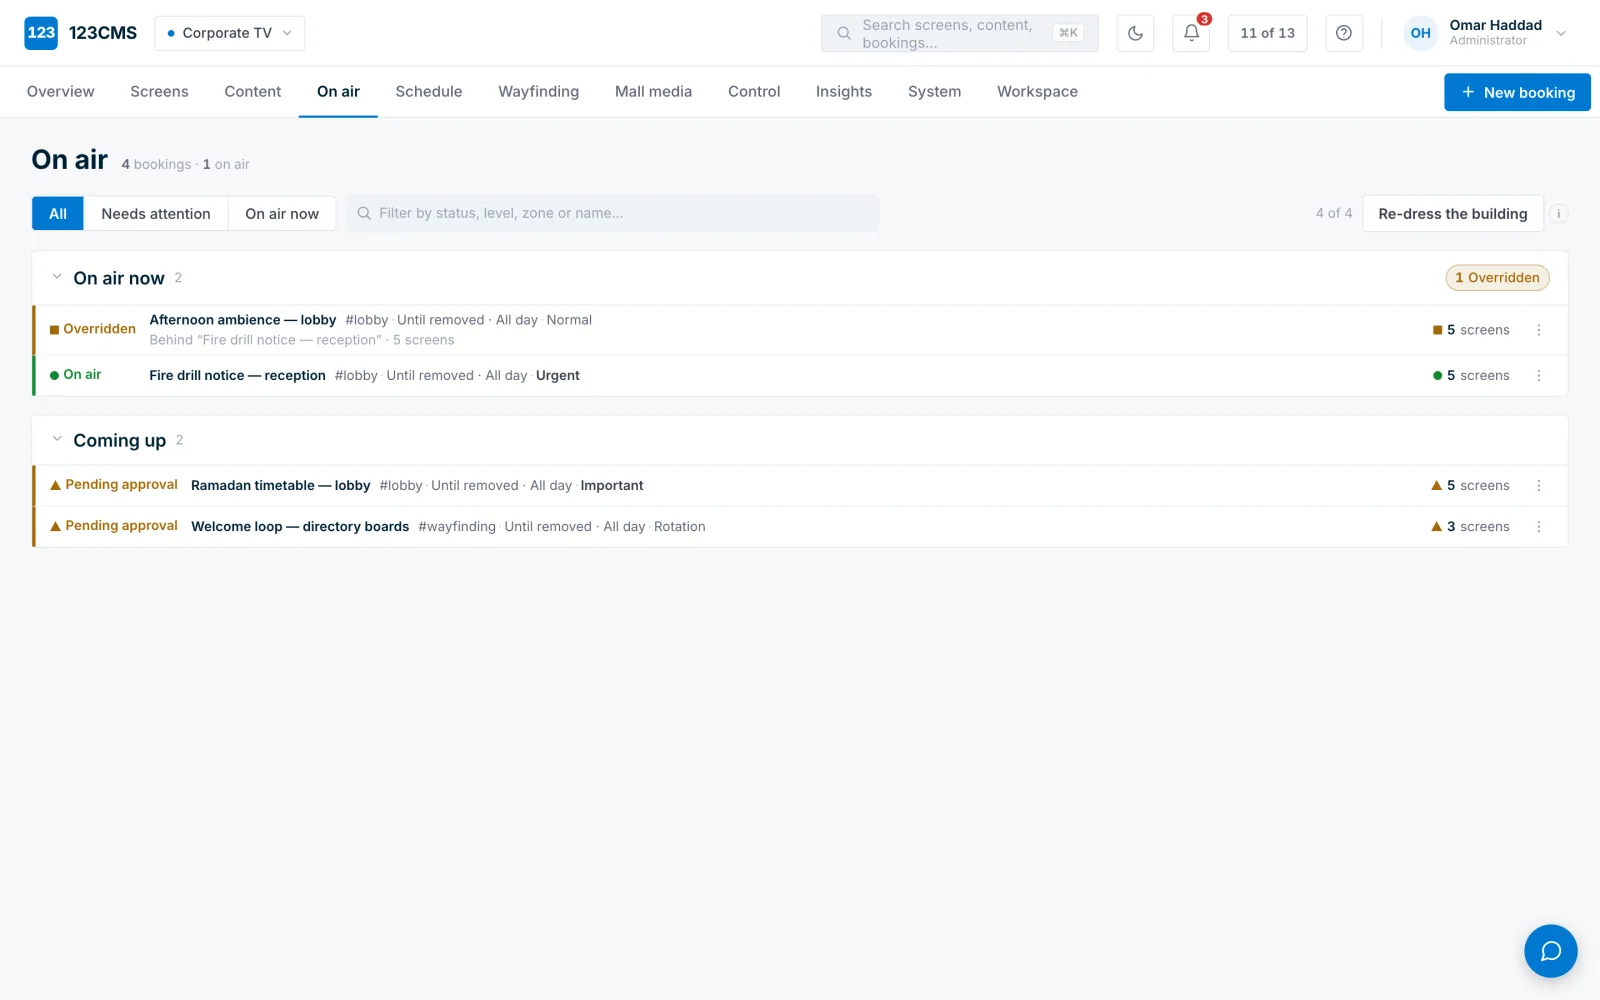Collapse the On air now section
Image resolution: width=1600 pixels, height=1000 pixels.
(57, 277)
